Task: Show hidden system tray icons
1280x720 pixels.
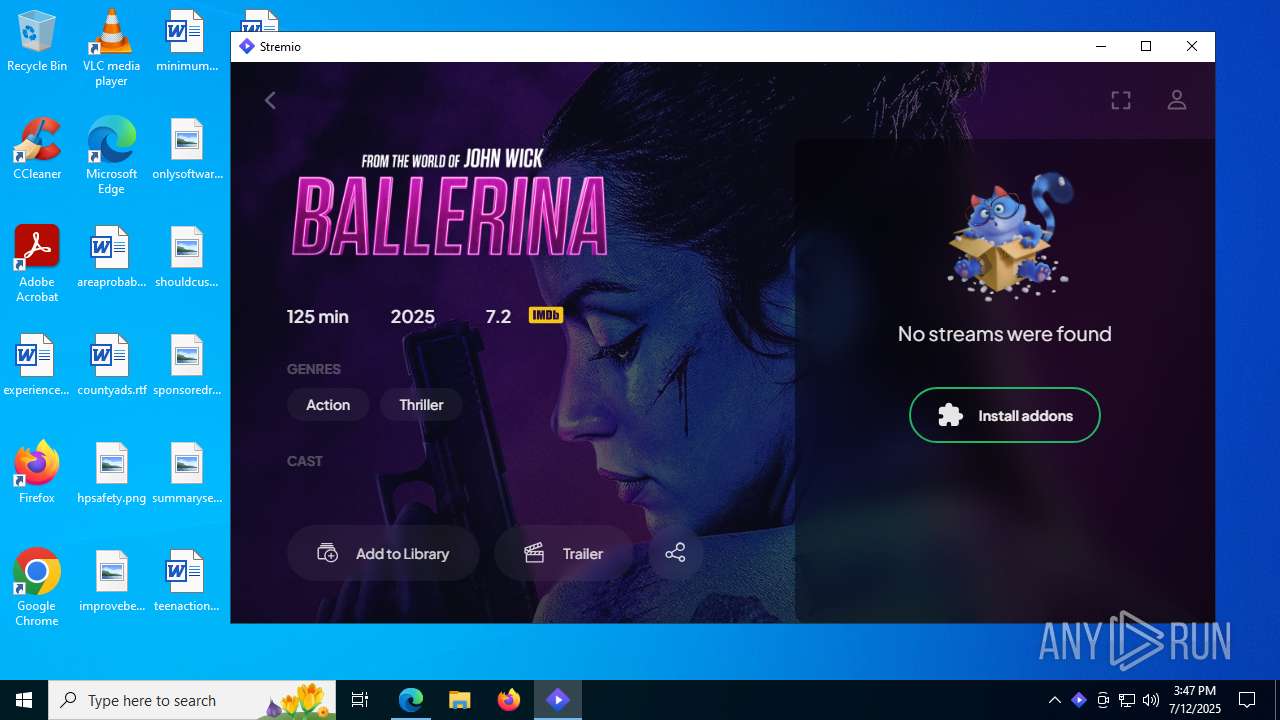Action: pyautogui.click(x=1054, y=700)
